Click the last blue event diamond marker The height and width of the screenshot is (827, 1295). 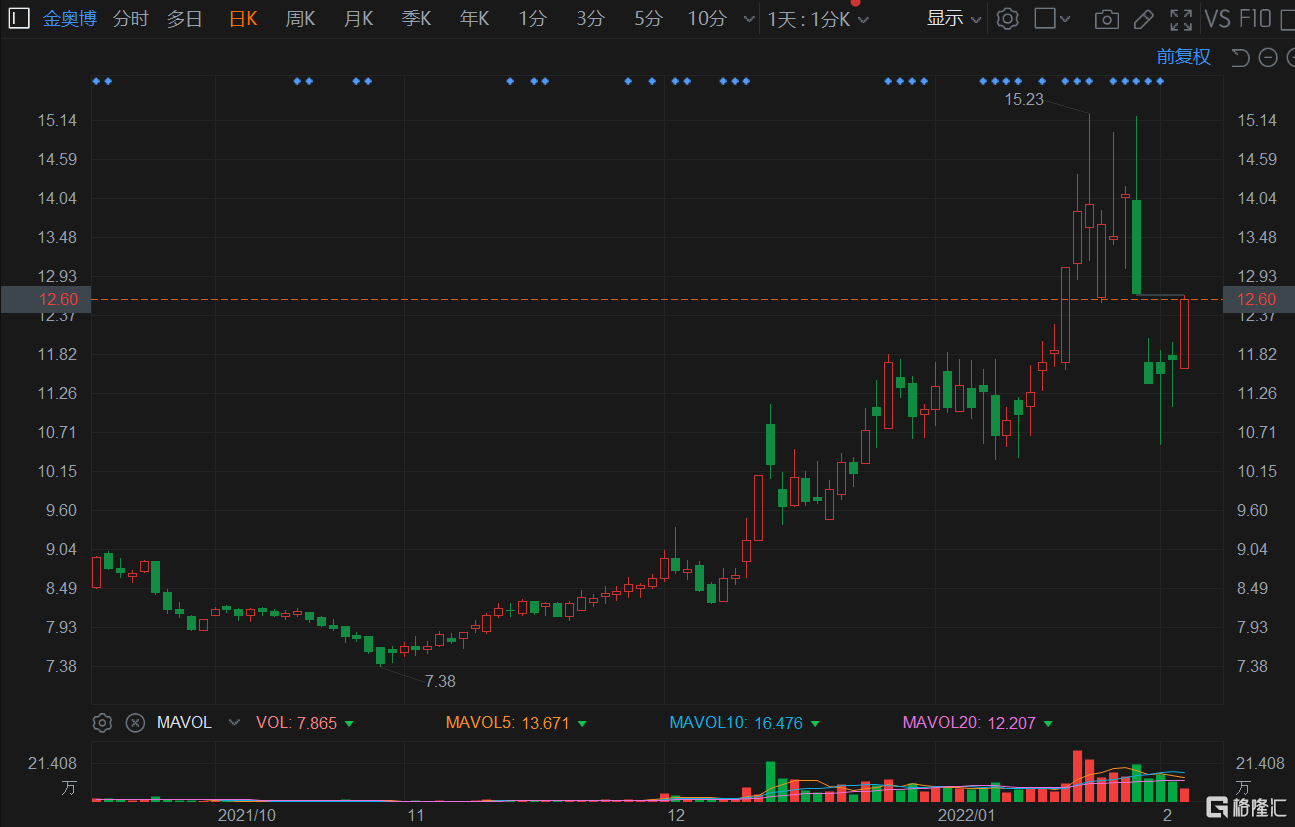pos(1160,81)
